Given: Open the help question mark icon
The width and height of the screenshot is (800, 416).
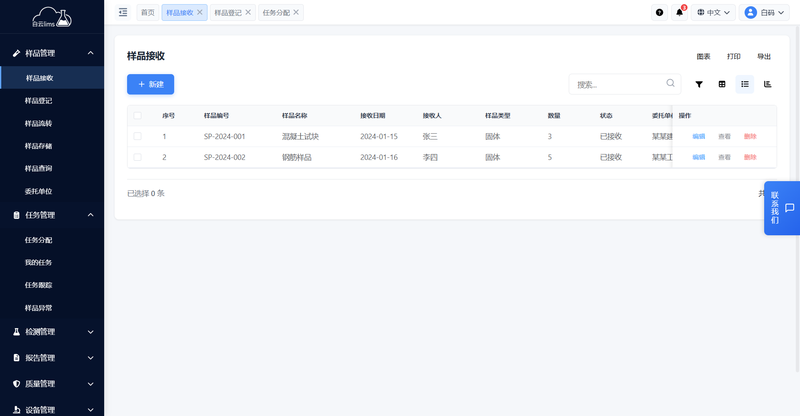Looking at the screenshot, I should (x=659, y=12).
